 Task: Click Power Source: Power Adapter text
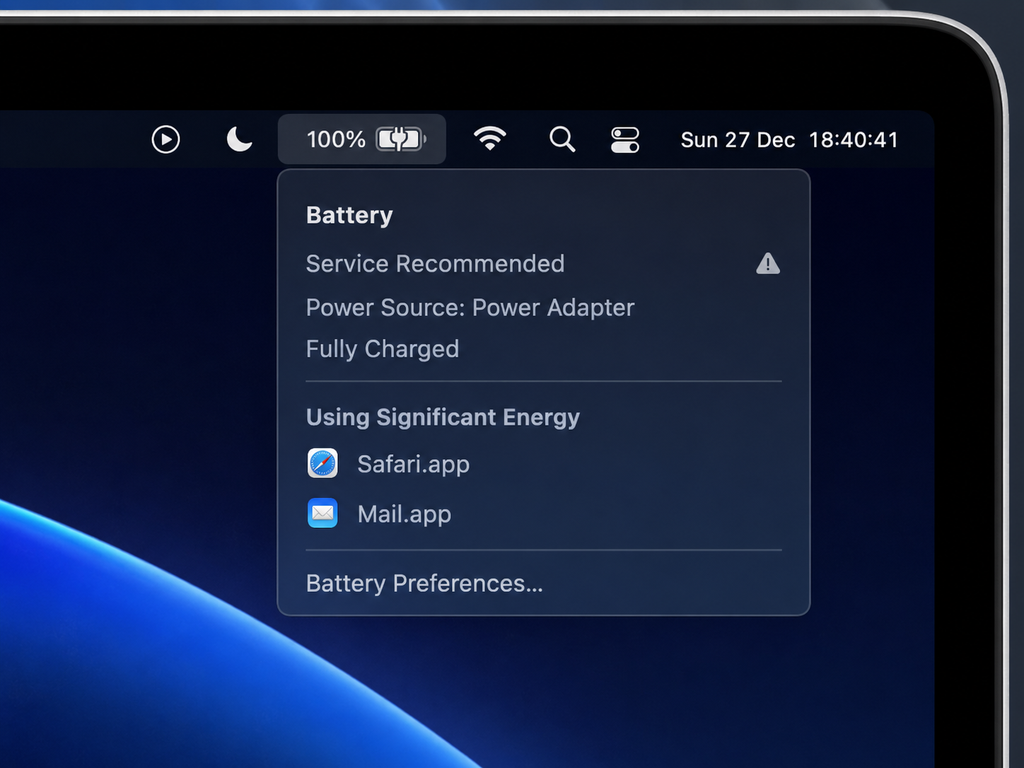coord(470,308)
